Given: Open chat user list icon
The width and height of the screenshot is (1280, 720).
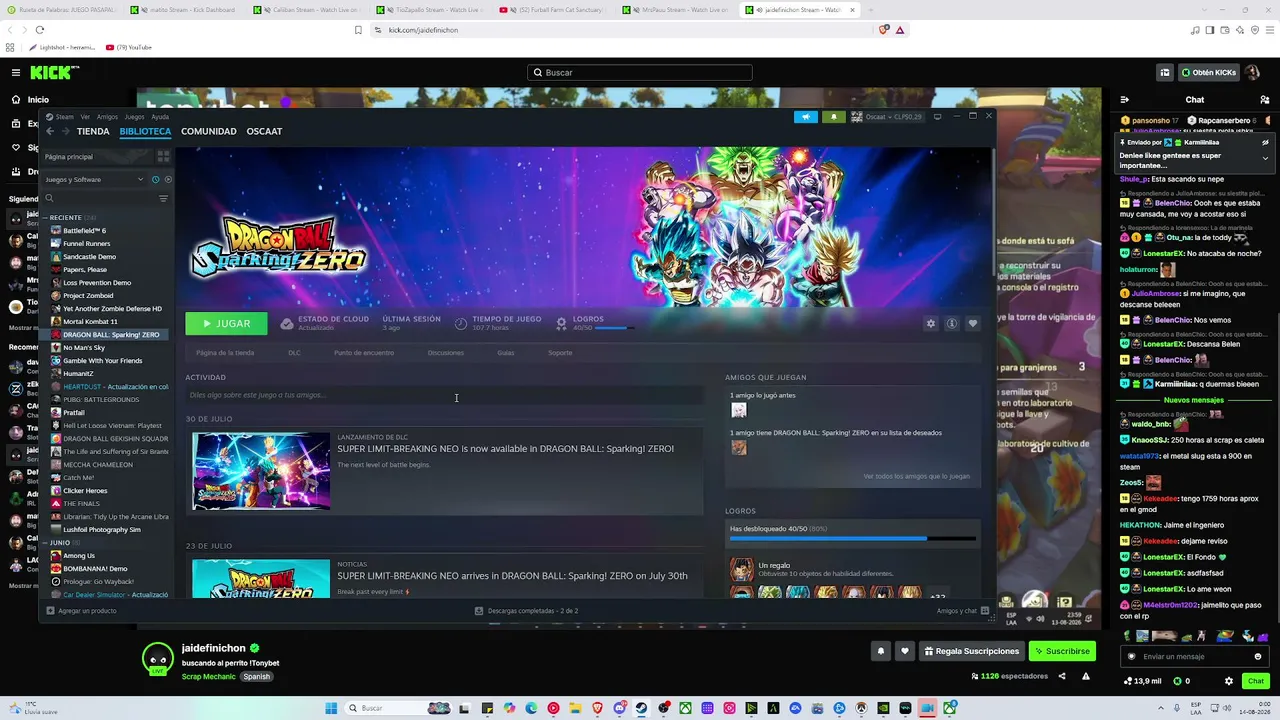Looking at the screenshot, I should tap(1264, 100).
